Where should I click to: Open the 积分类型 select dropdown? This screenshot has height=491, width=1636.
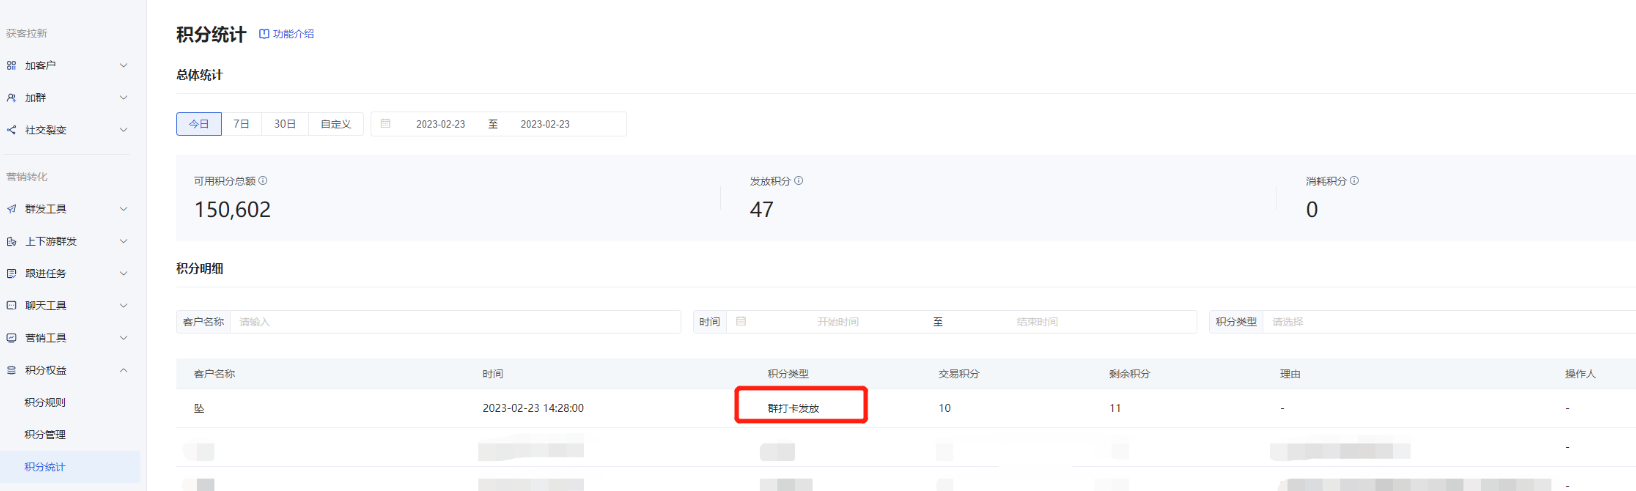pyautogui.click(x=1449, y=322)
